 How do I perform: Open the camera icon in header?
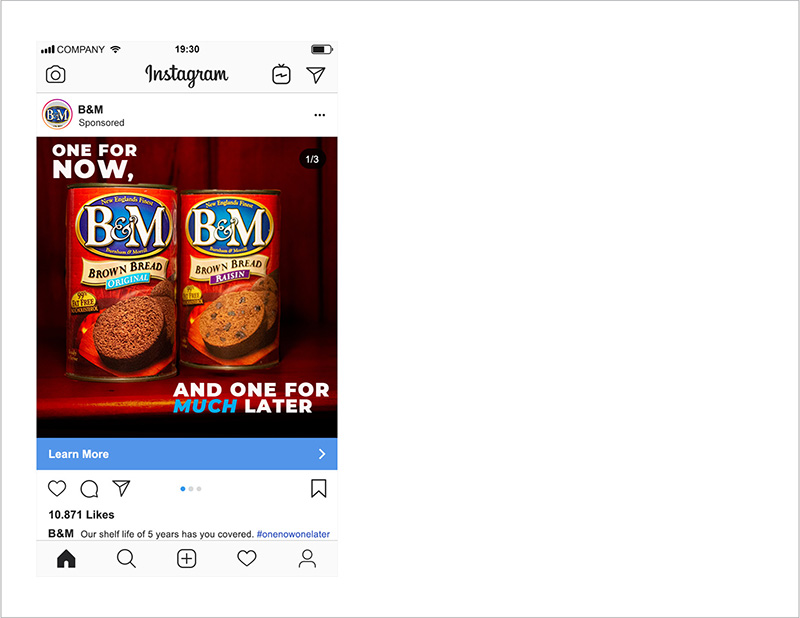pos(56,75)
